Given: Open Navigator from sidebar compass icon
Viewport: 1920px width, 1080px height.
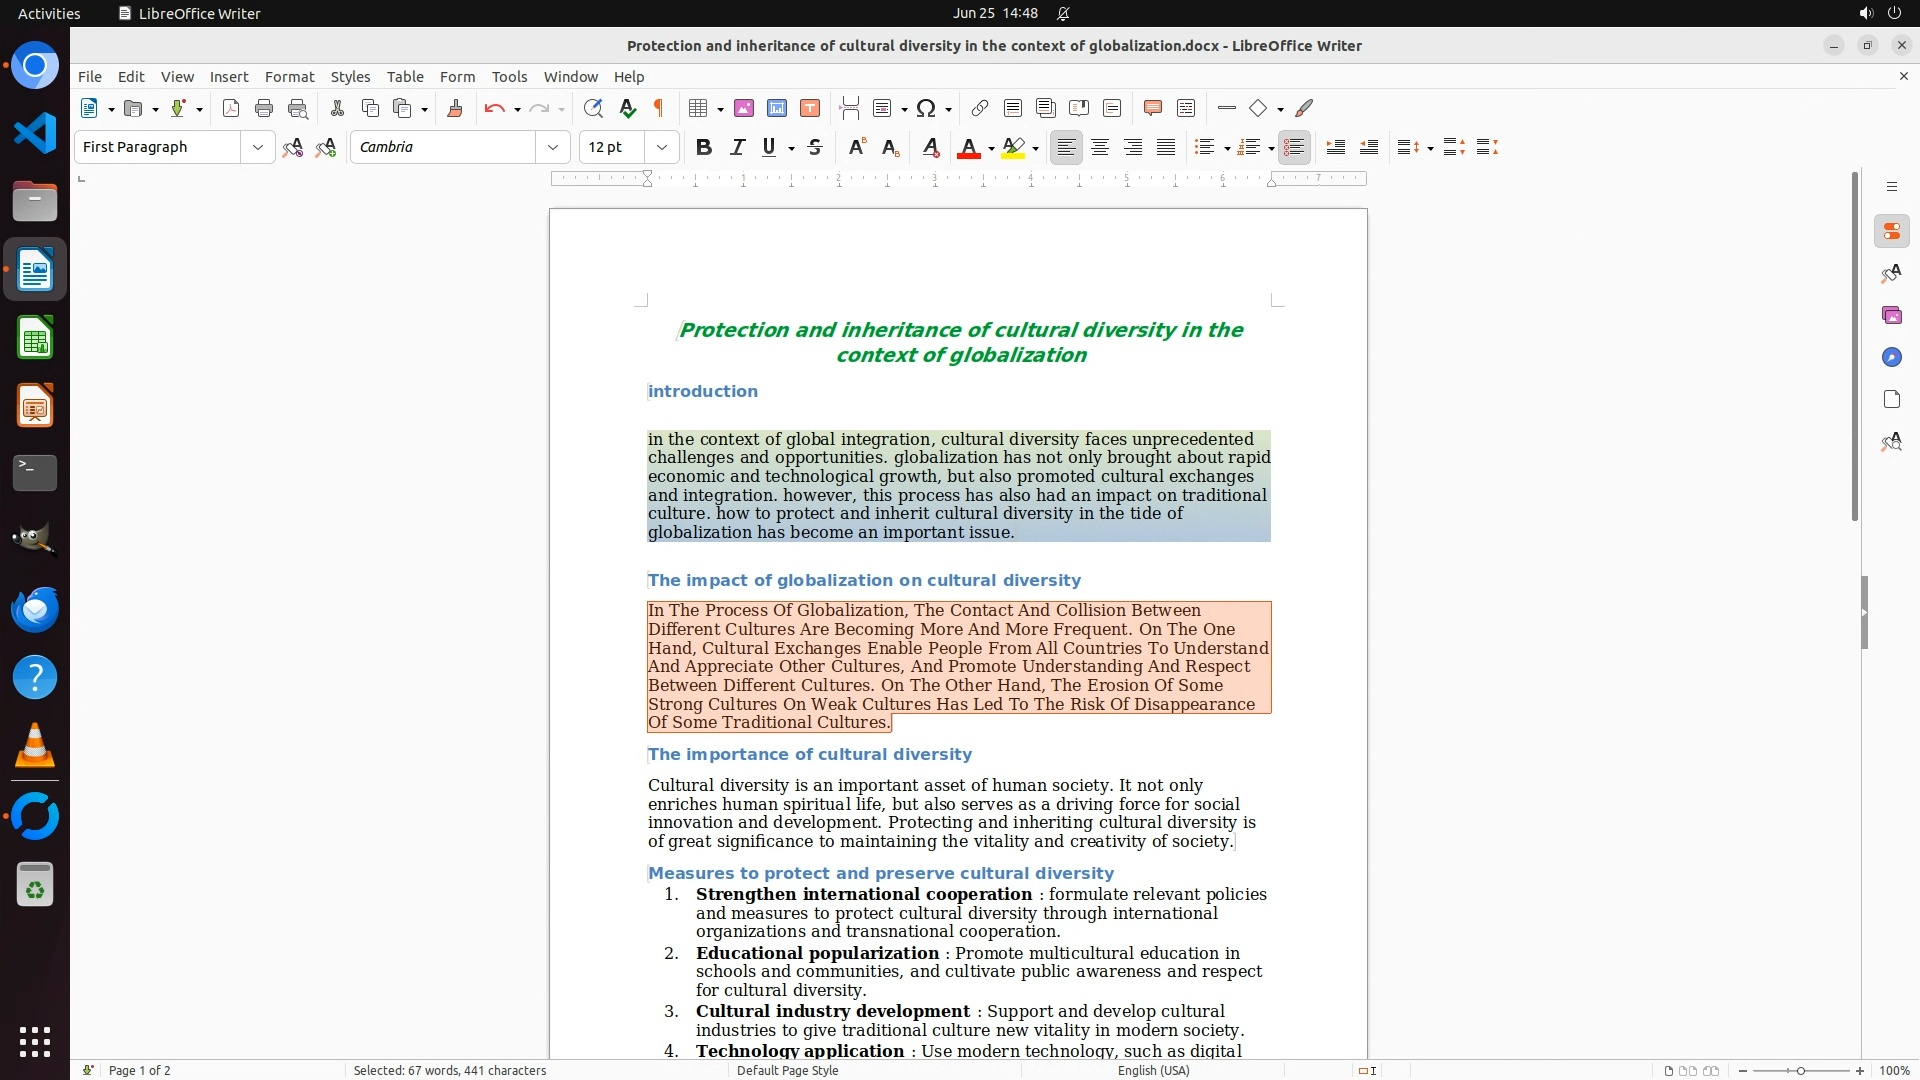Looking at the screenshot, I should [x=1891, y=357].
